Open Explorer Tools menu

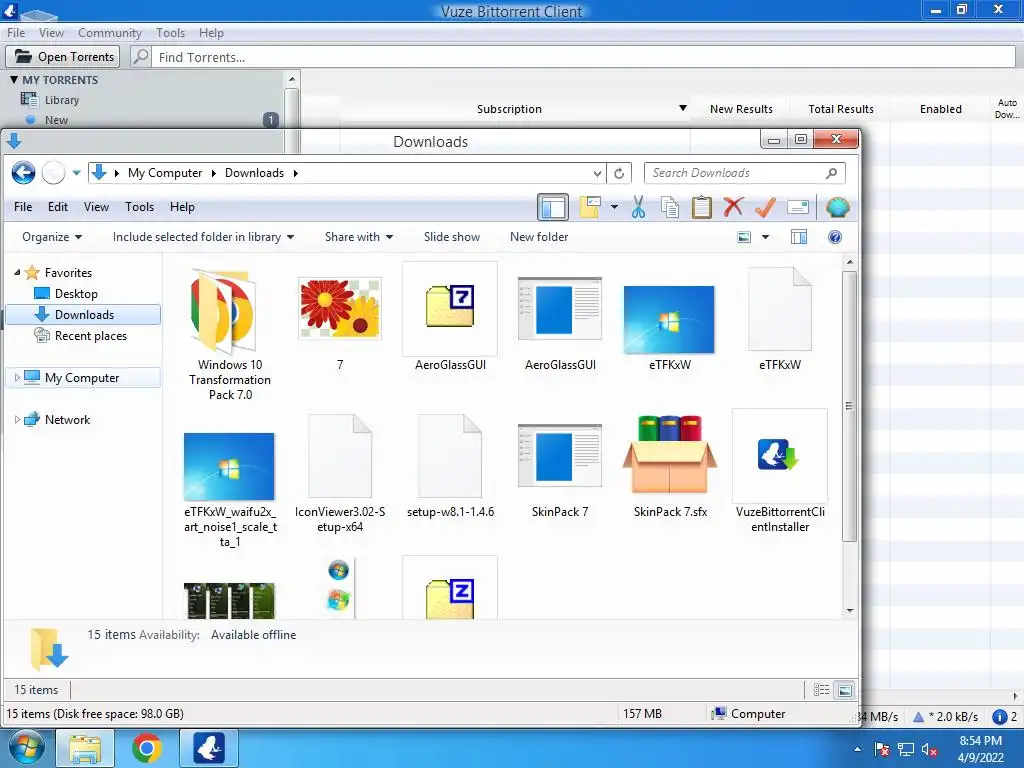[139, 207]
